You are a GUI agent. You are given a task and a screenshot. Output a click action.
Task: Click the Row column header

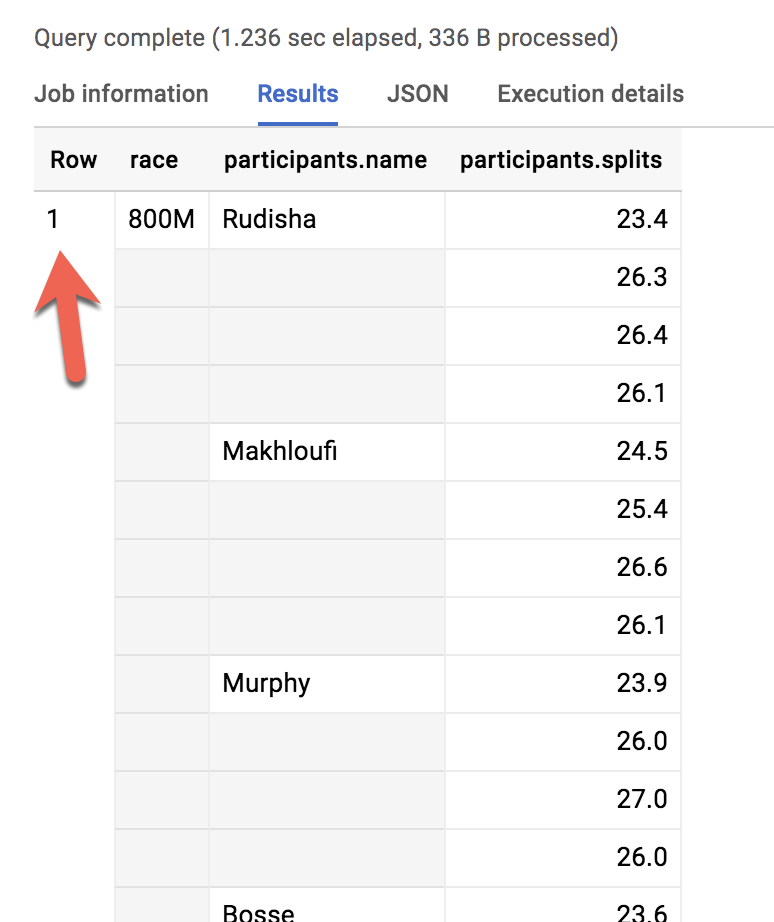[x=73, y=159]
